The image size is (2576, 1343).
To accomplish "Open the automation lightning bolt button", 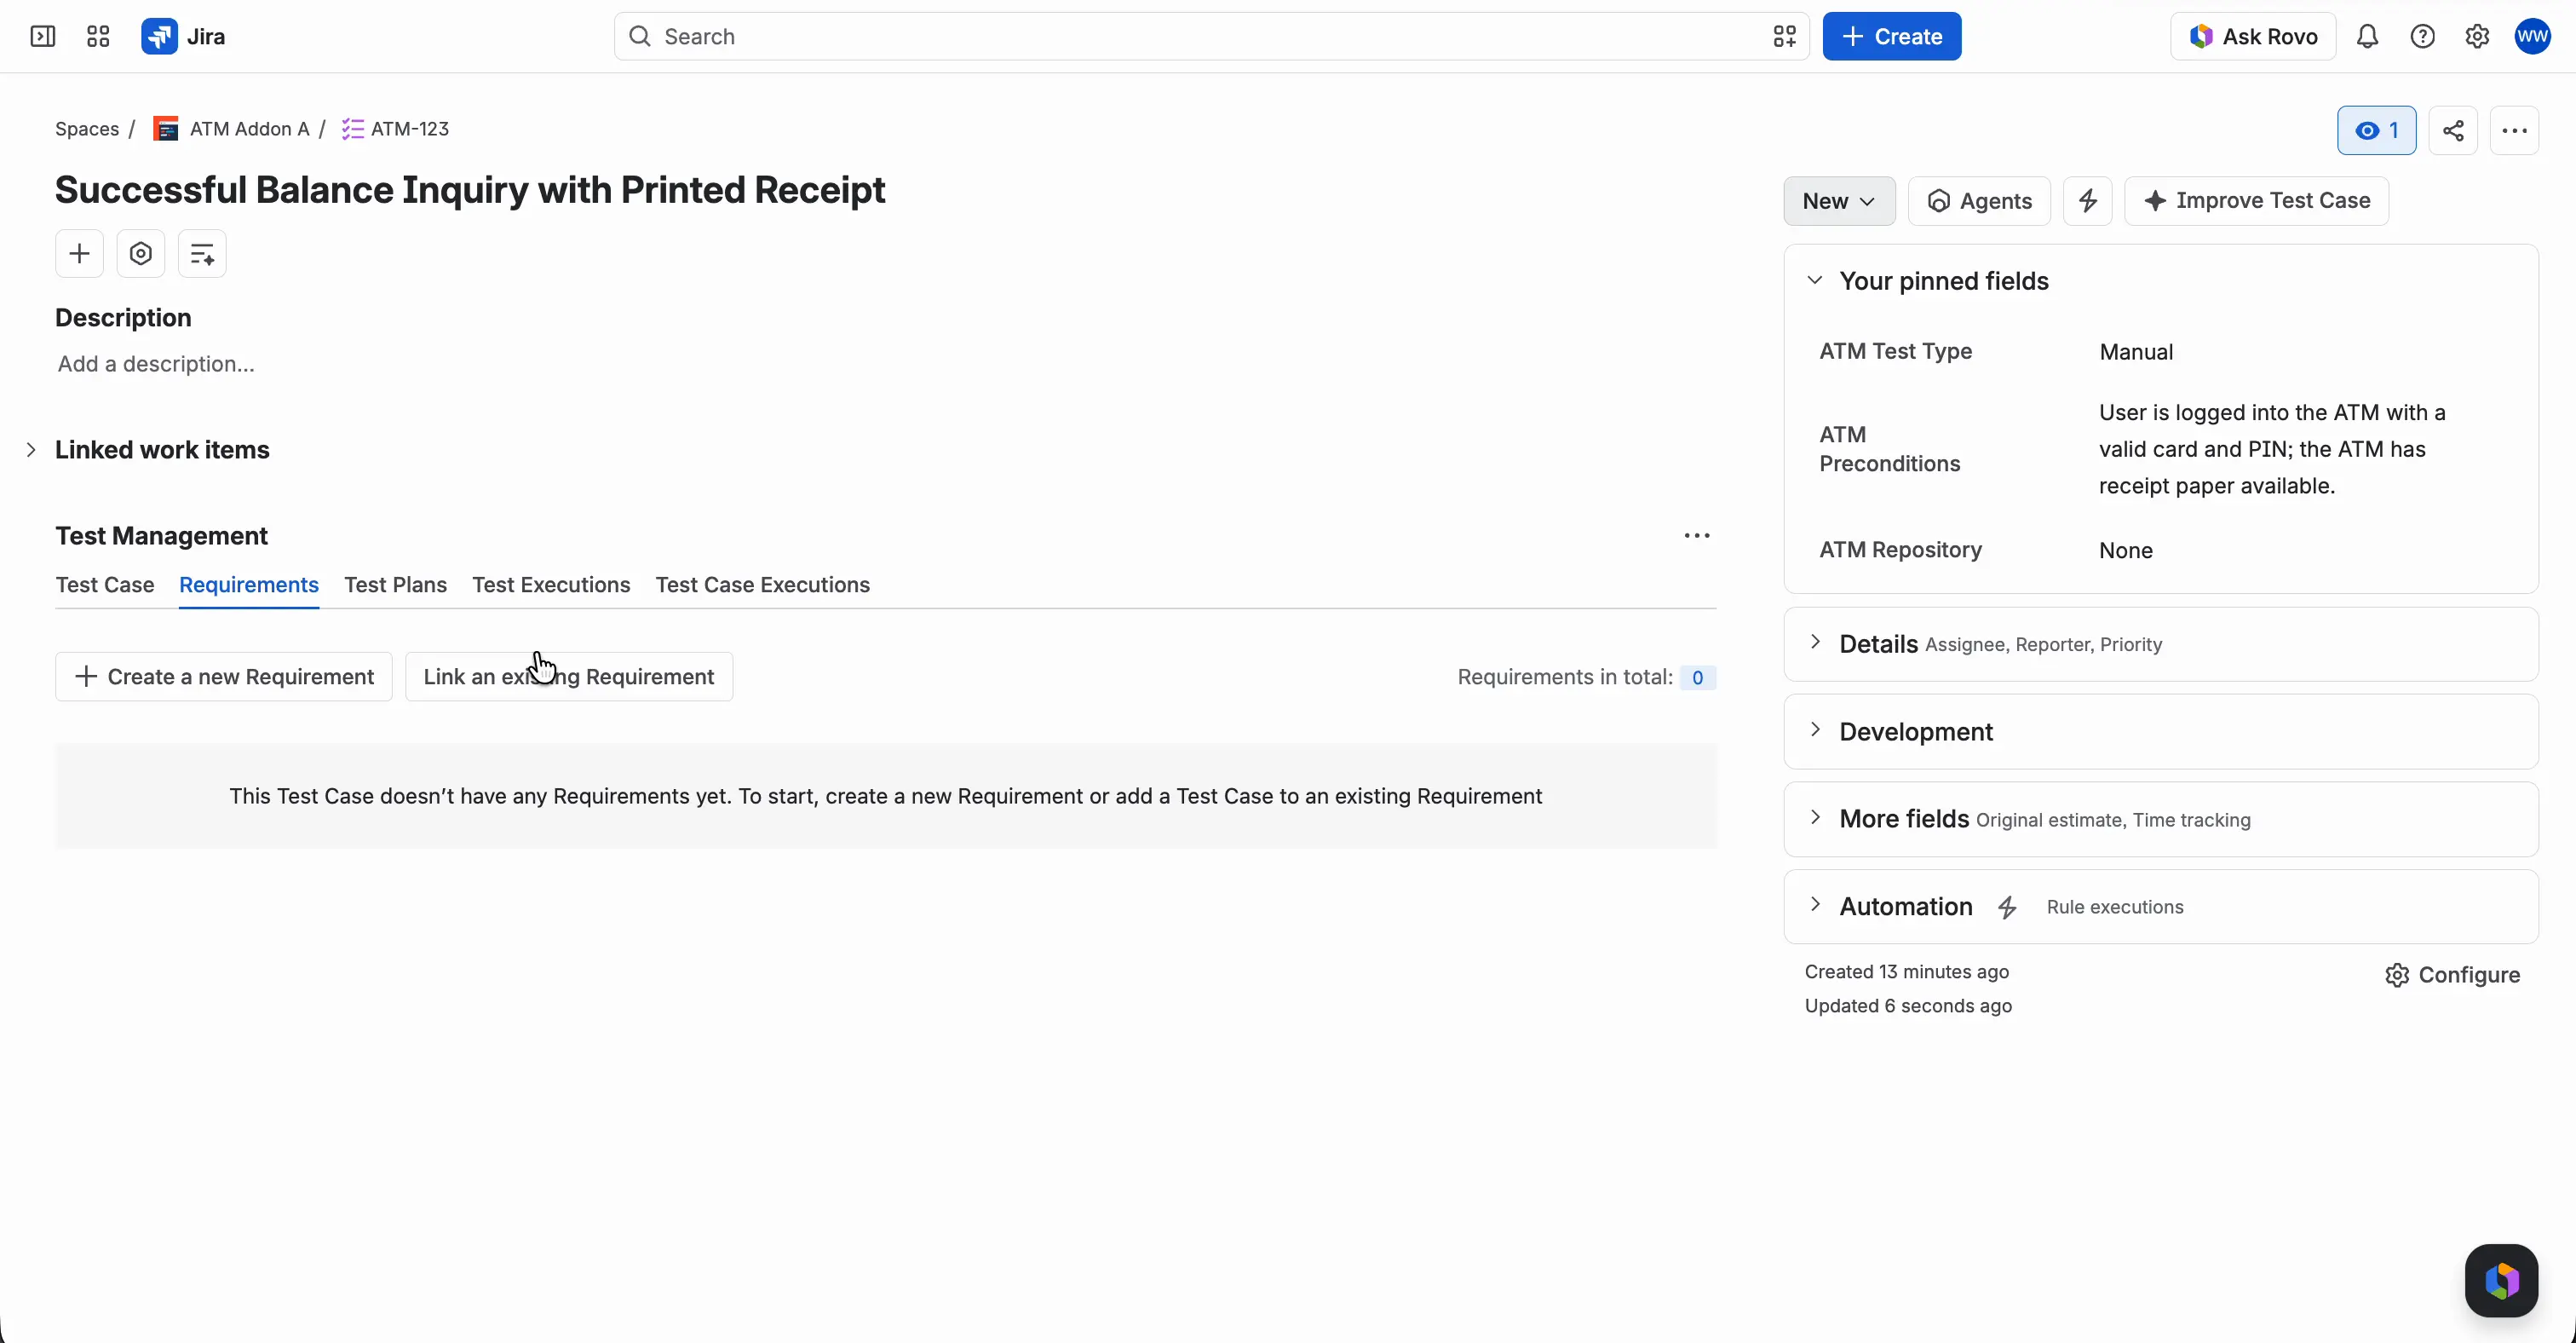I will coord(2088,201).
